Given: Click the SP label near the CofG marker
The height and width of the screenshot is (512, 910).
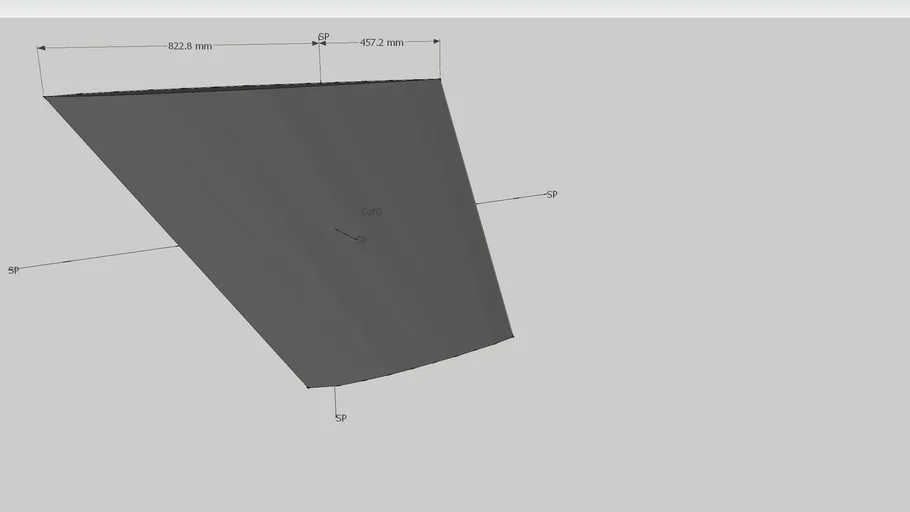Looking at the screenshot, I should tap(361, 240).
